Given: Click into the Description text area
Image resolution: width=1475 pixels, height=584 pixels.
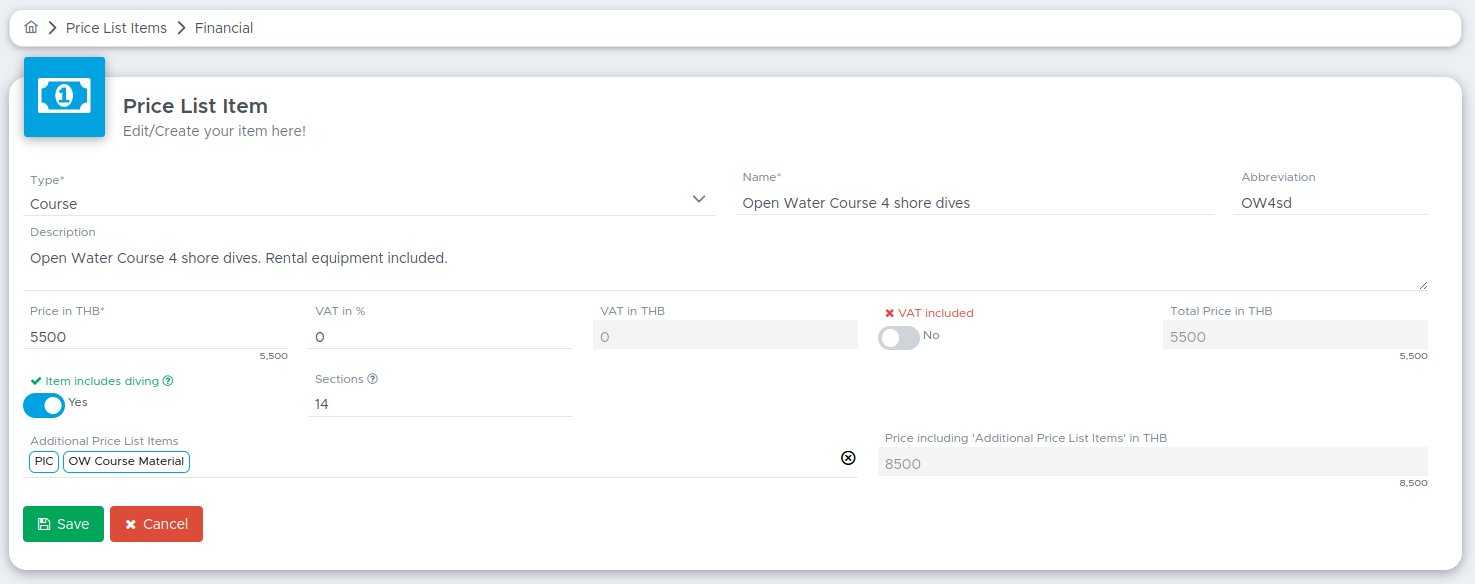Looking at the screenshot, I should [725, 268].
